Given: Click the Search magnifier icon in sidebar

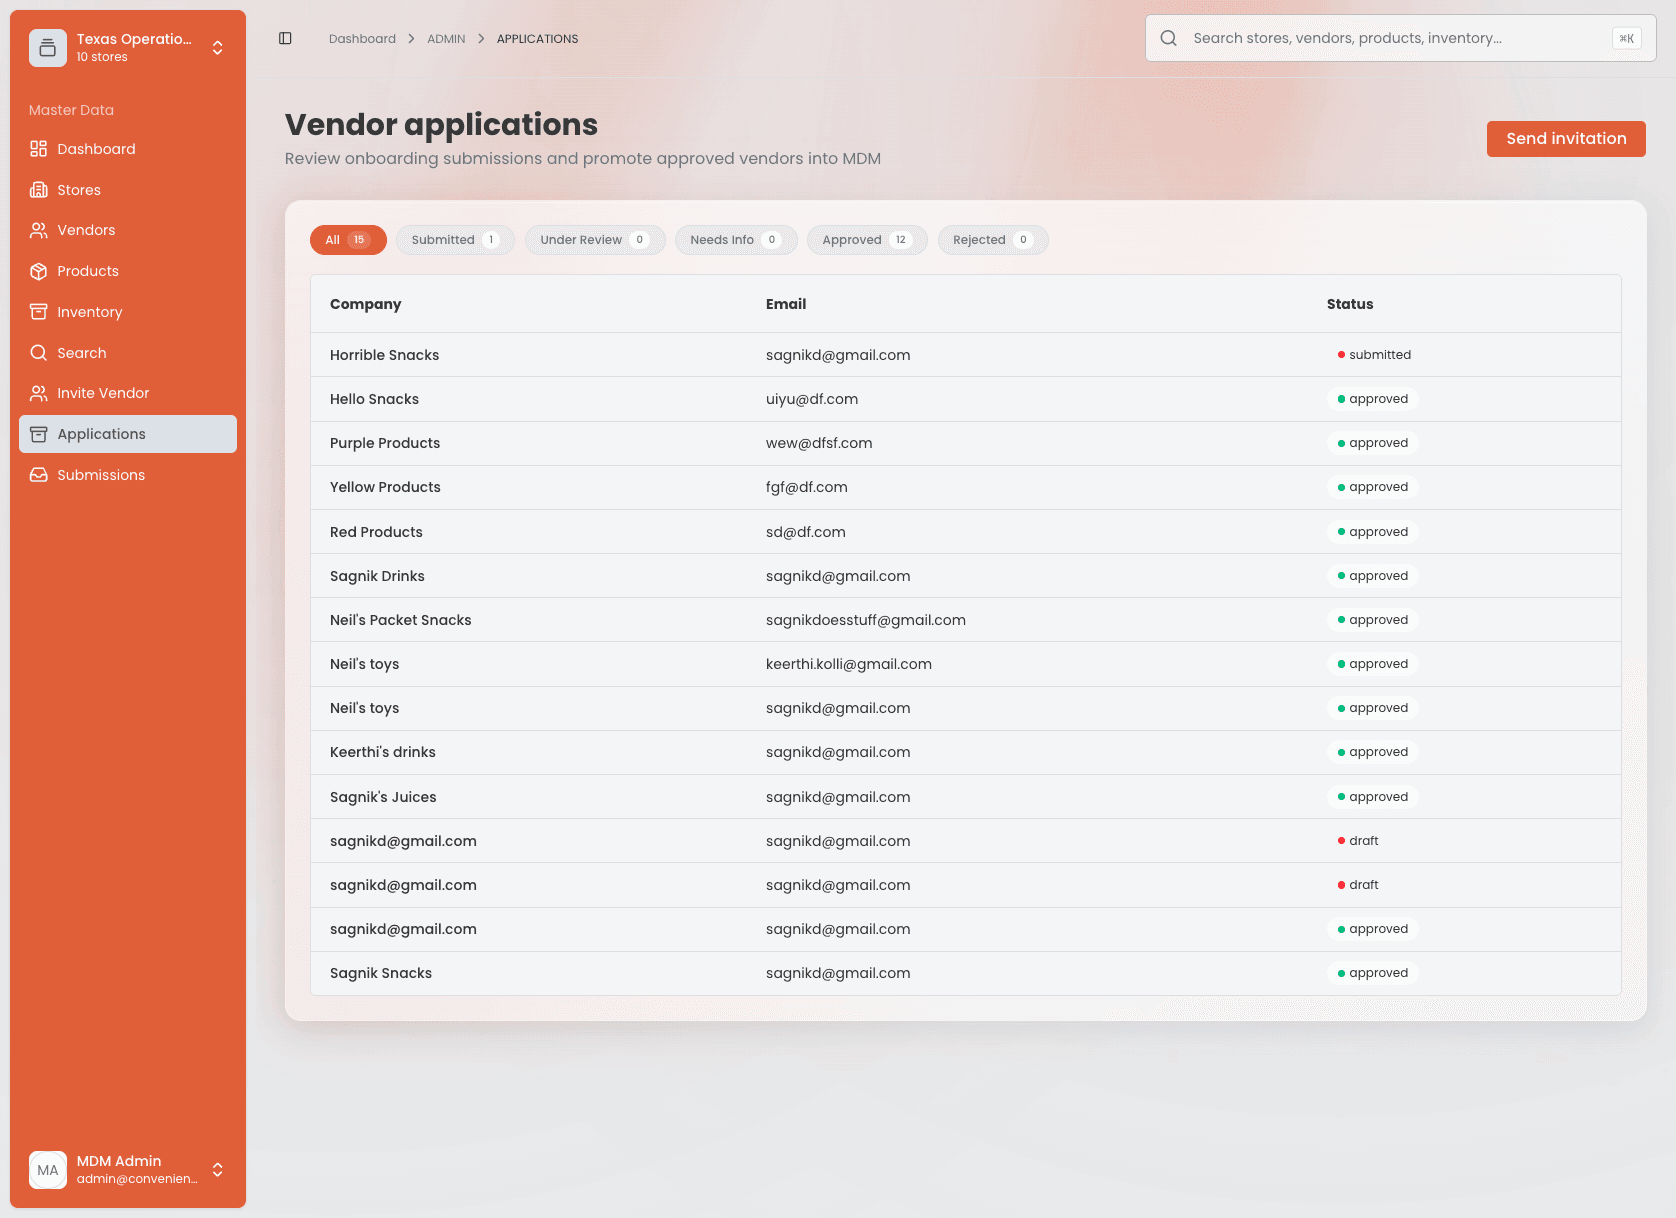Looking at the screenshot, I should tap(39, 353).
